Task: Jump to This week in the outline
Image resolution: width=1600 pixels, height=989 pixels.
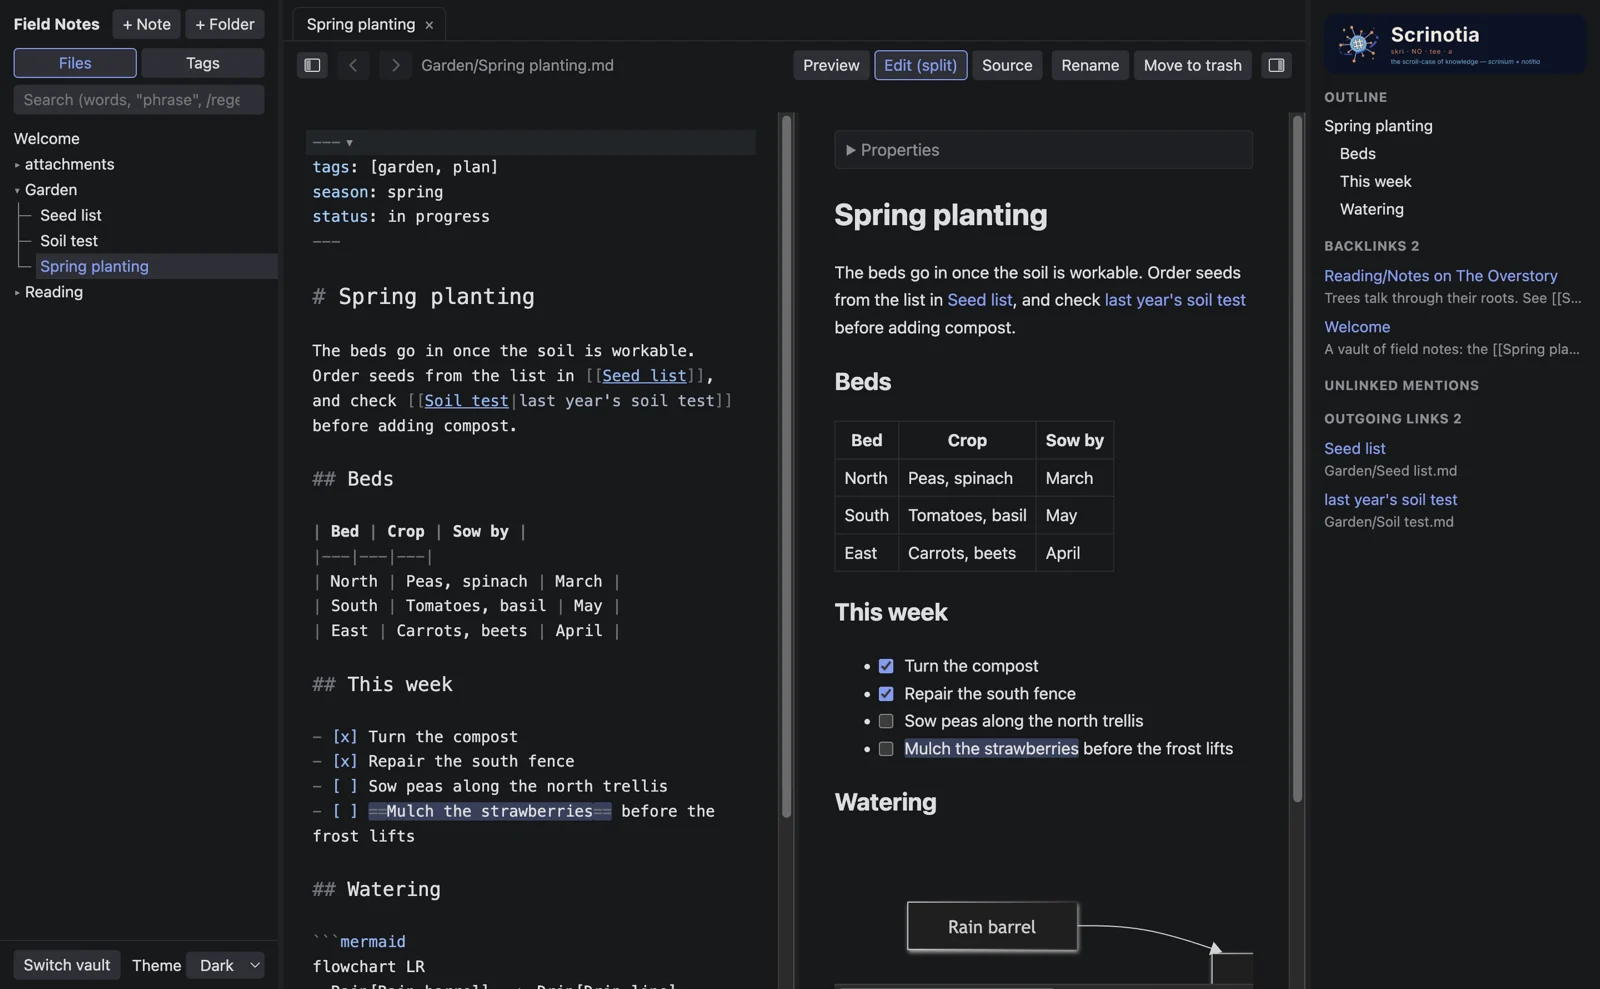Action: [x=1376, y=182]
